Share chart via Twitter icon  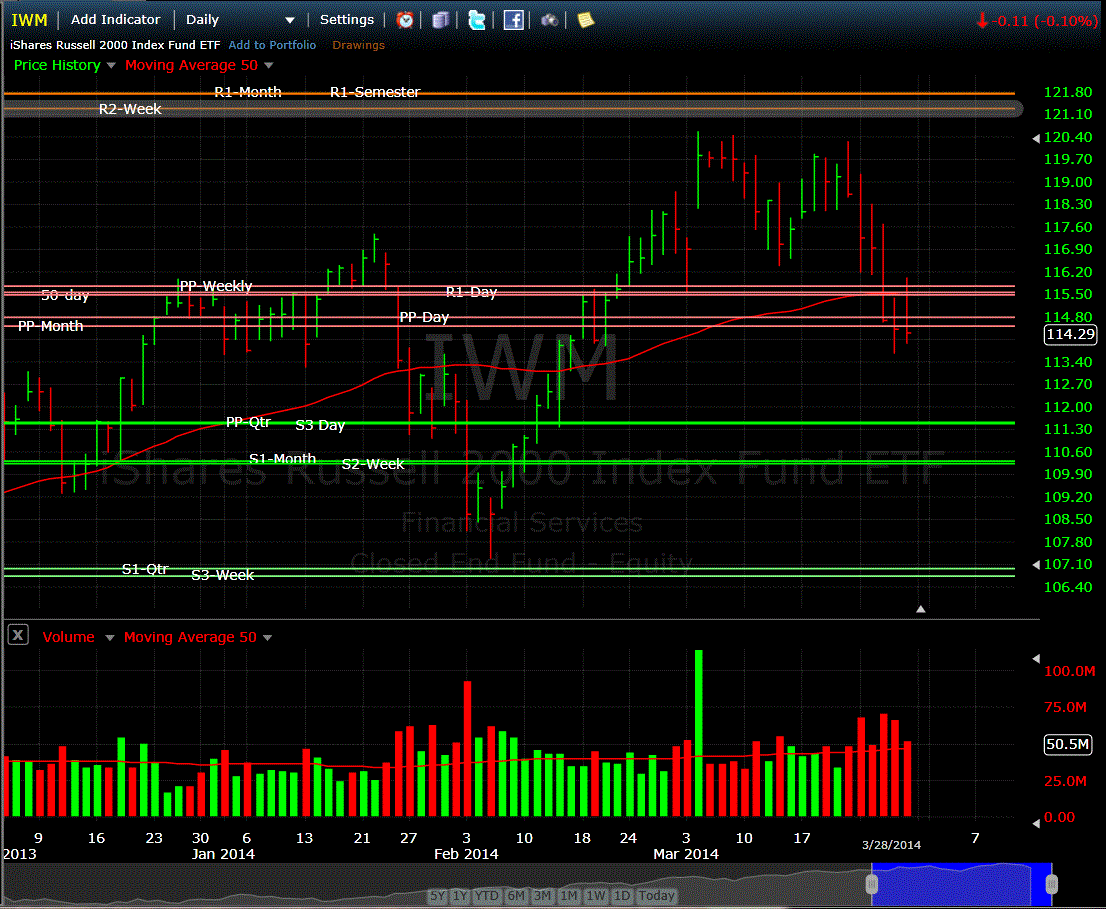[477, 20]
